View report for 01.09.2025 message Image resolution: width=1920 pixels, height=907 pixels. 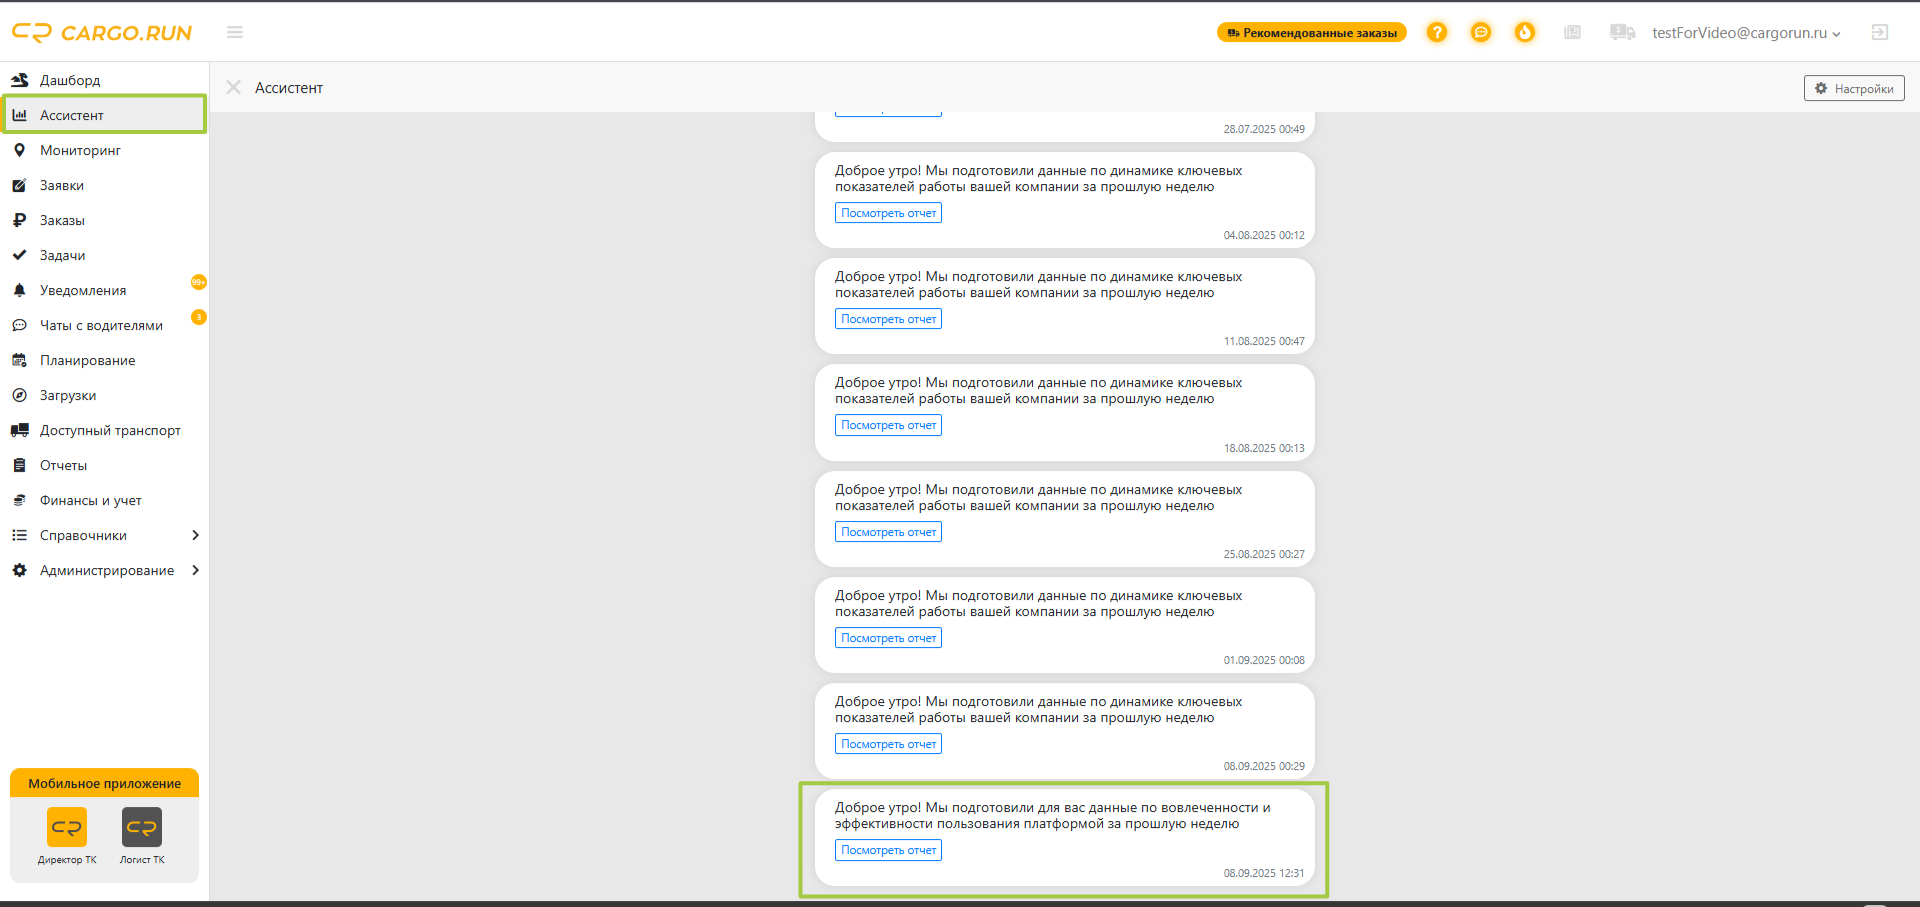[x=888, y=638]
